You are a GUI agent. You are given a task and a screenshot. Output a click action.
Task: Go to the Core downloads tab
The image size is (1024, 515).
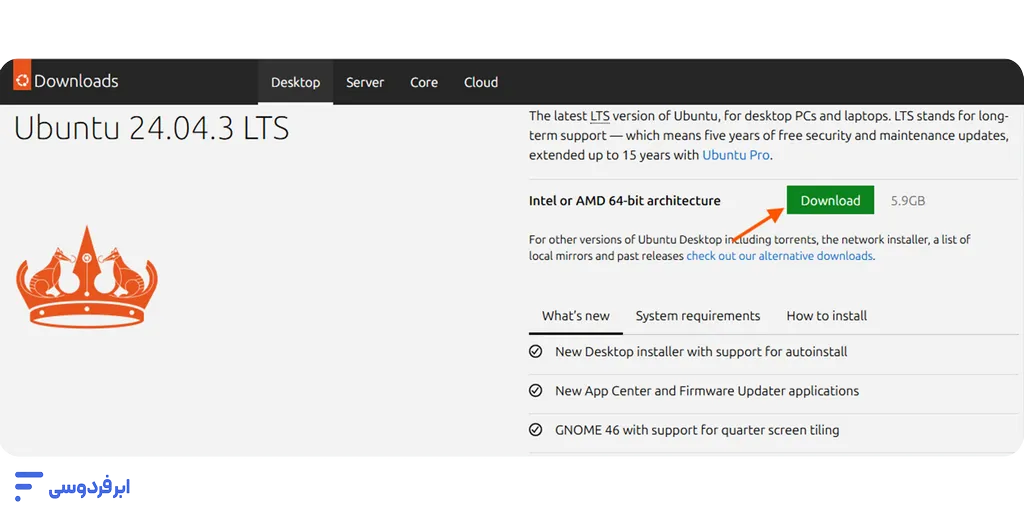pyautogui.click(x=424, y=82)
